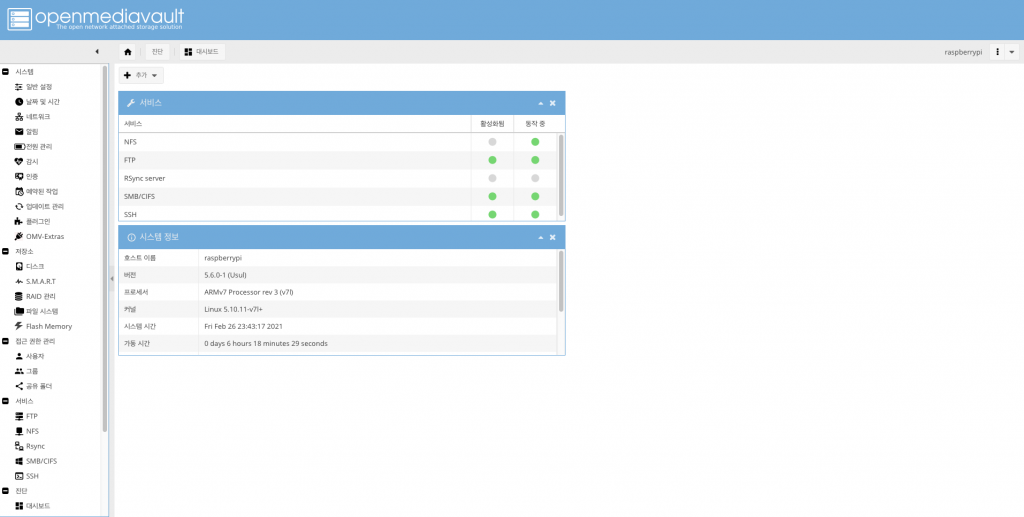The image size is (1024, 517).
Task: Click the raspberrypi username at top right
Action: (x=963, y=52)
